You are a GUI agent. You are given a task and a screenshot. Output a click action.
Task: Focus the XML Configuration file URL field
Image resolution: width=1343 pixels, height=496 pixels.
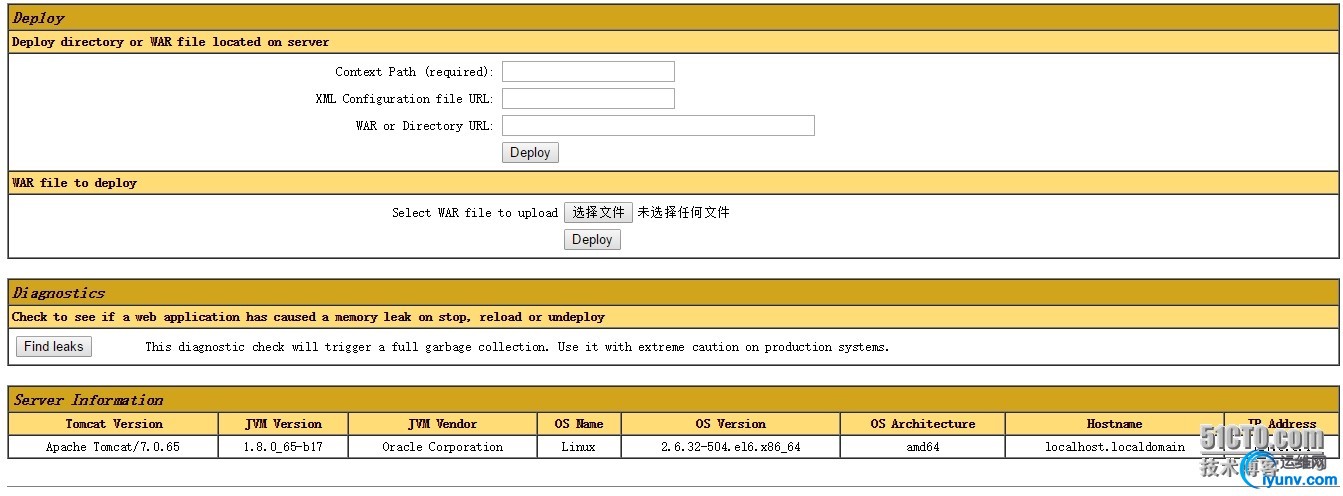click(588, 99)
